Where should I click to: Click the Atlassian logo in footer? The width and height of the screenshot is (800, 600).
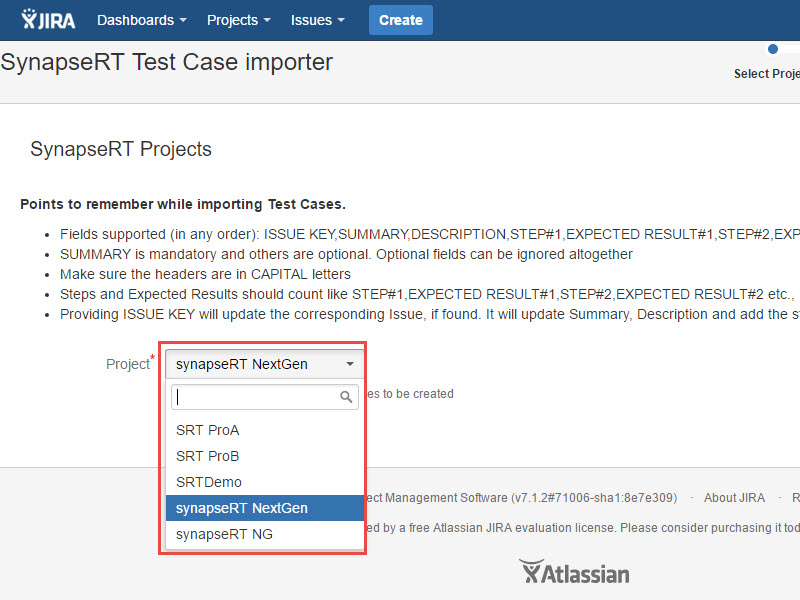[574, 573]
